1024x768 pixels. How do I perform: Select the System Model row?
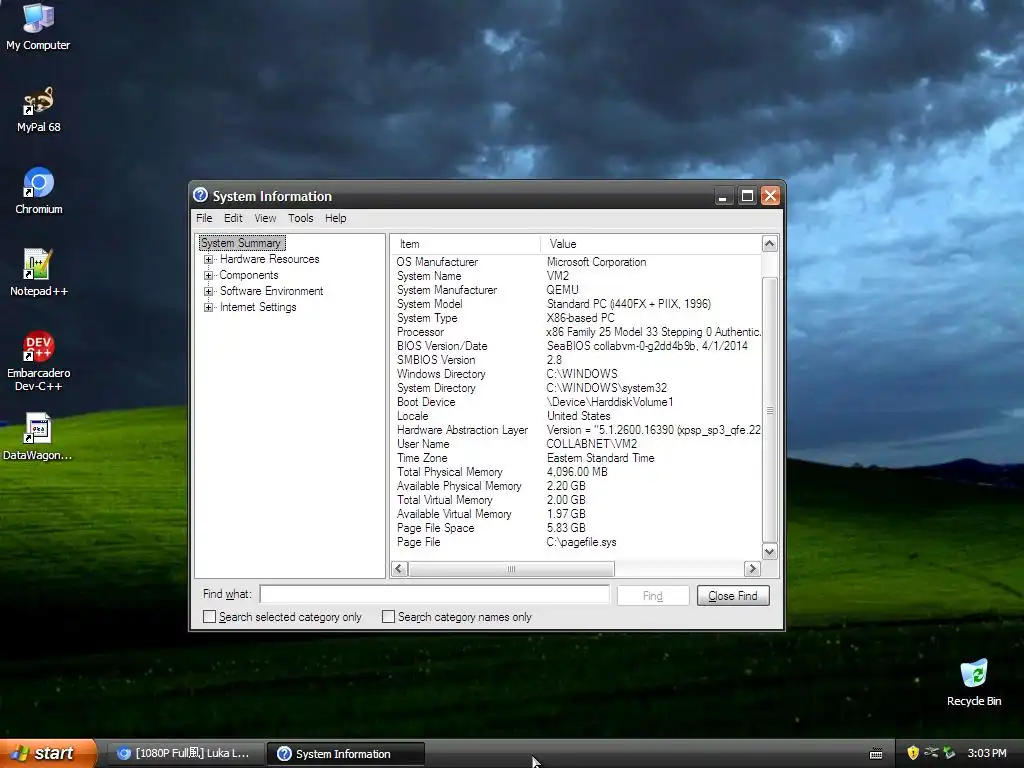(577, 304)
